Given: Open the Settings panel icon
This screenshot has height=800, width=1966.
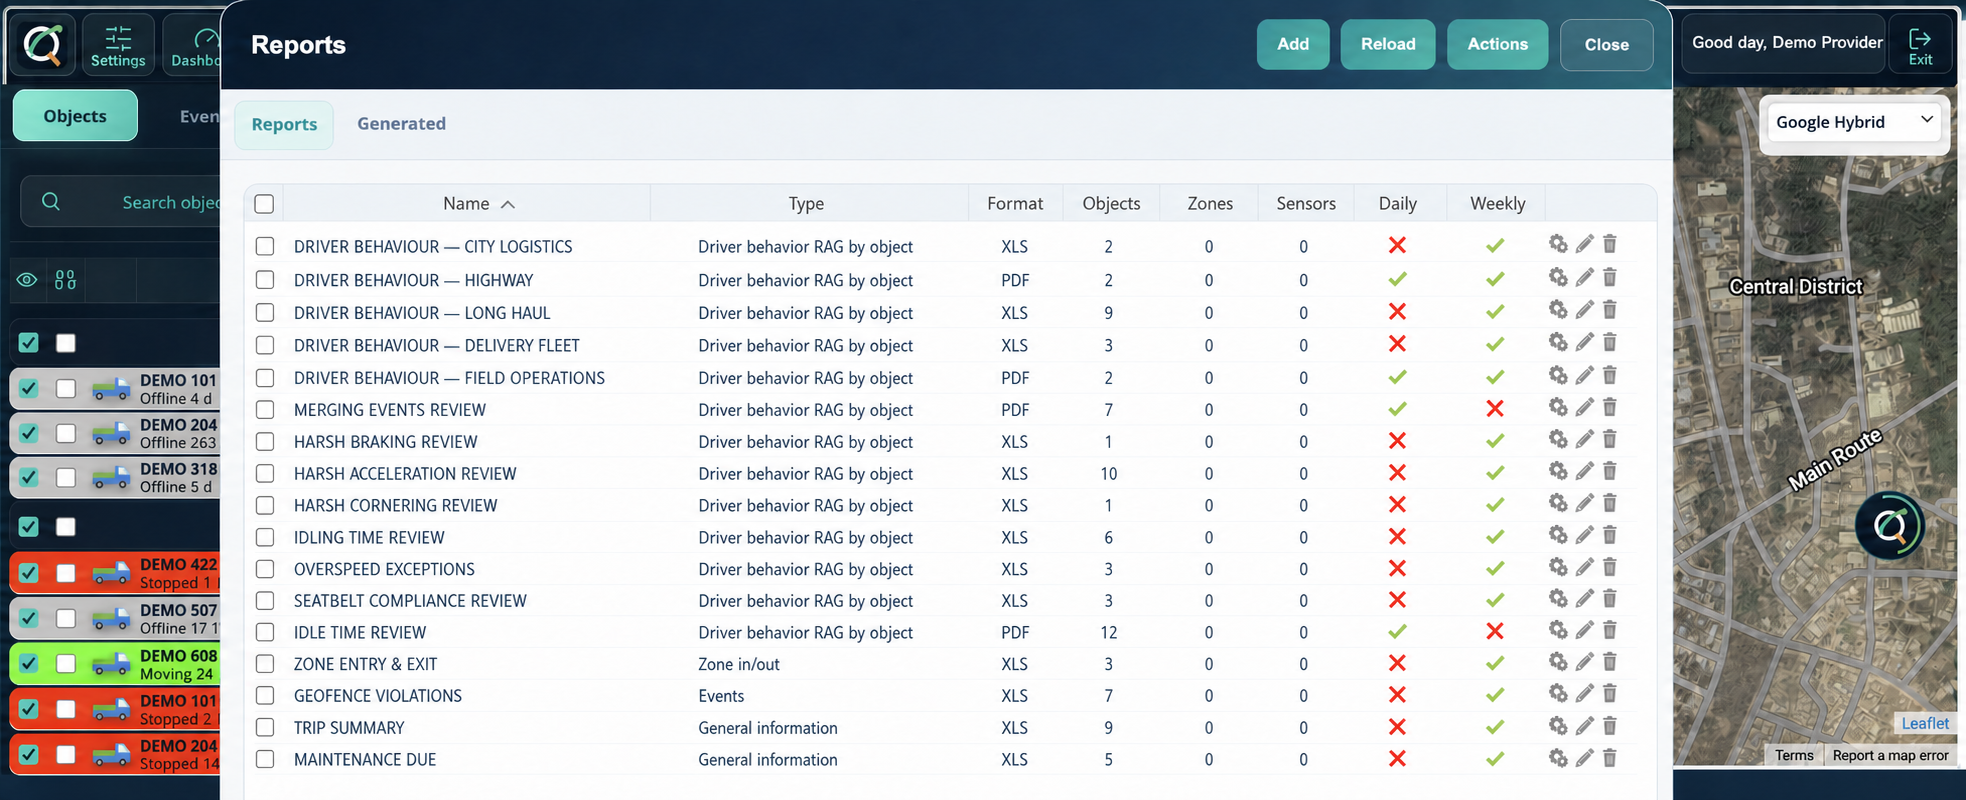Looking at the screenshot, I should tap(118, 45).
